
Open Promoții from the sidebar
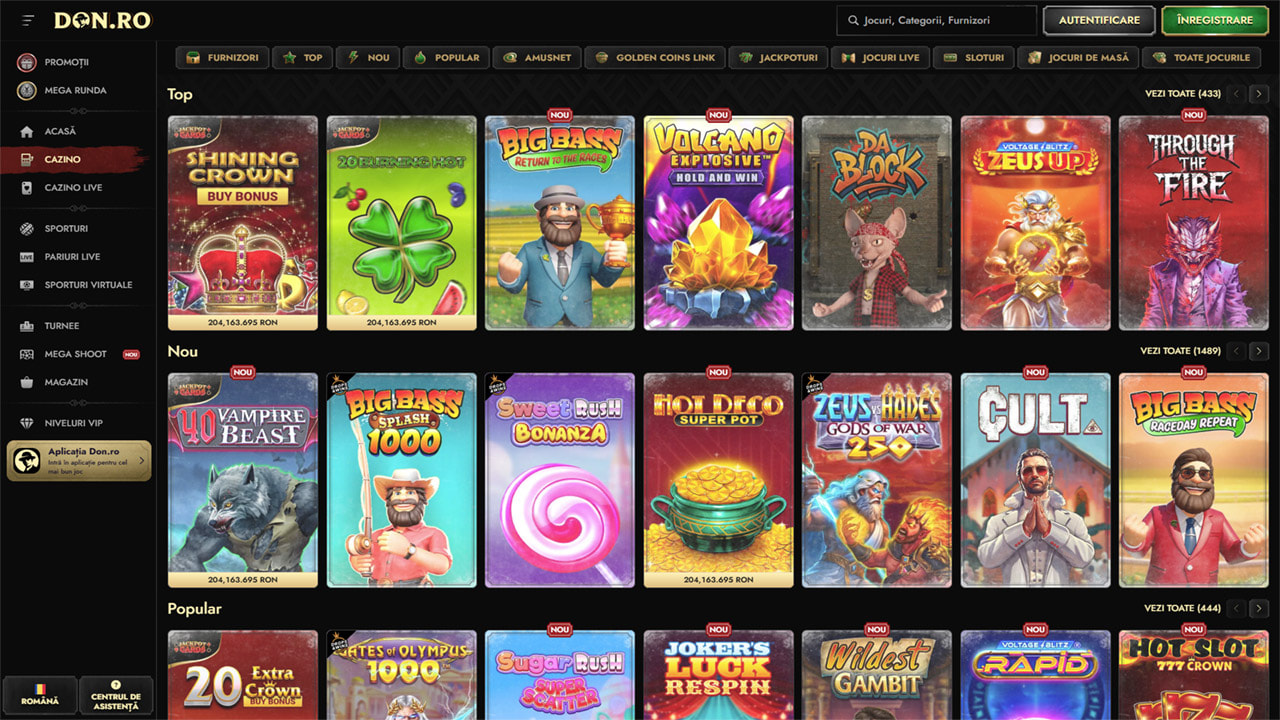point(67,62)
